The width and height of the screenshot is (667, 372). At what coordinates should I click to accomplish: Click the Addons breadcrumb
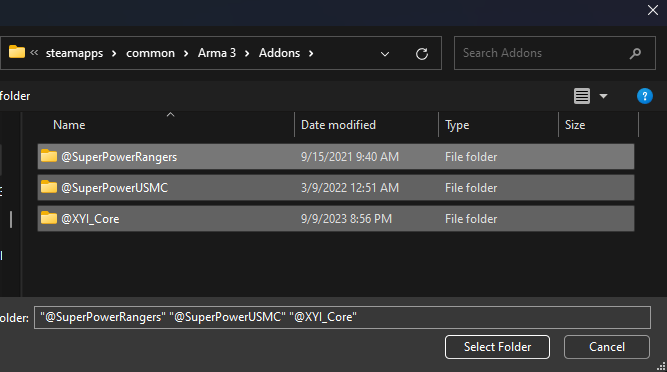point(279,53)
